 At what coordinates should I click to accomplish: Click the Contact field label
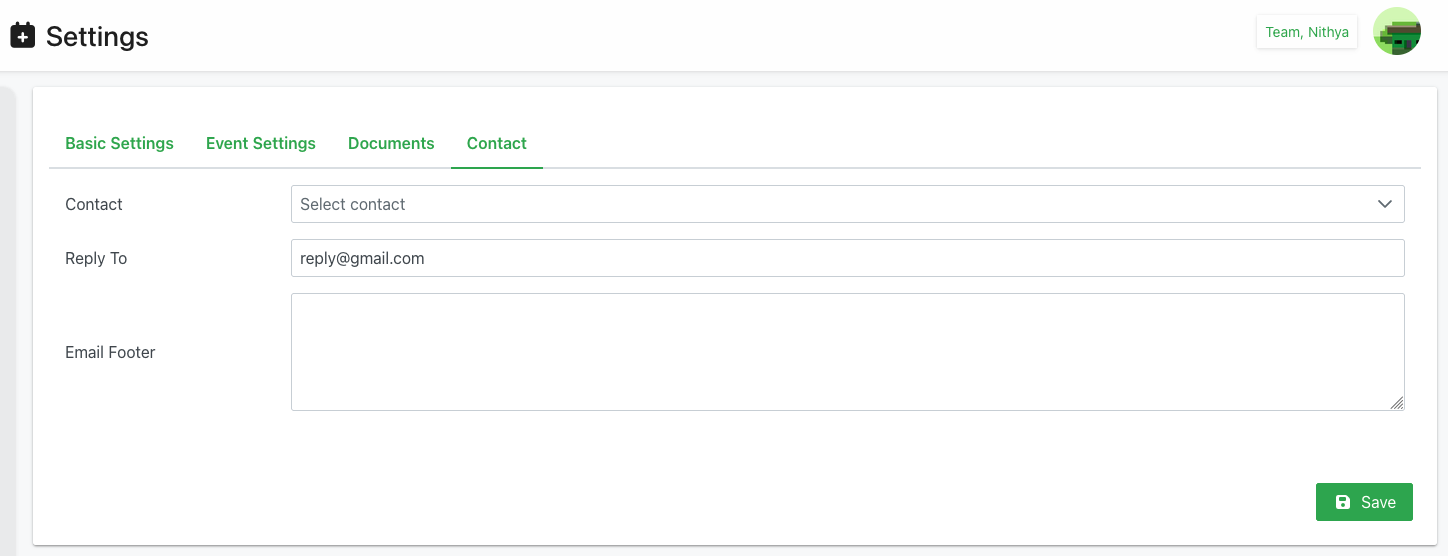click(94, 204)
